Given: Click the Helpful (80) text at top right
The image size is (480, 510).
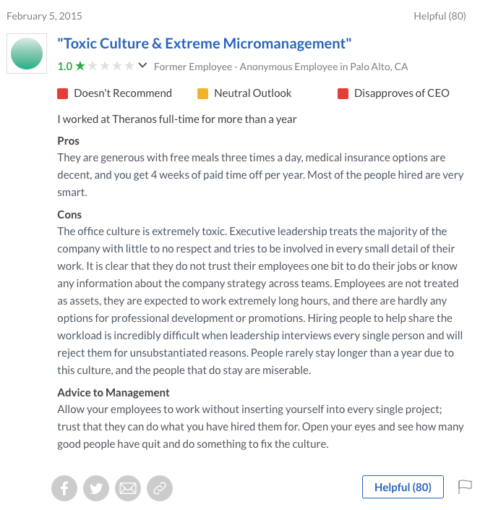Looking at the screenshot, I should pyautogui.click(x=440, y=16).
